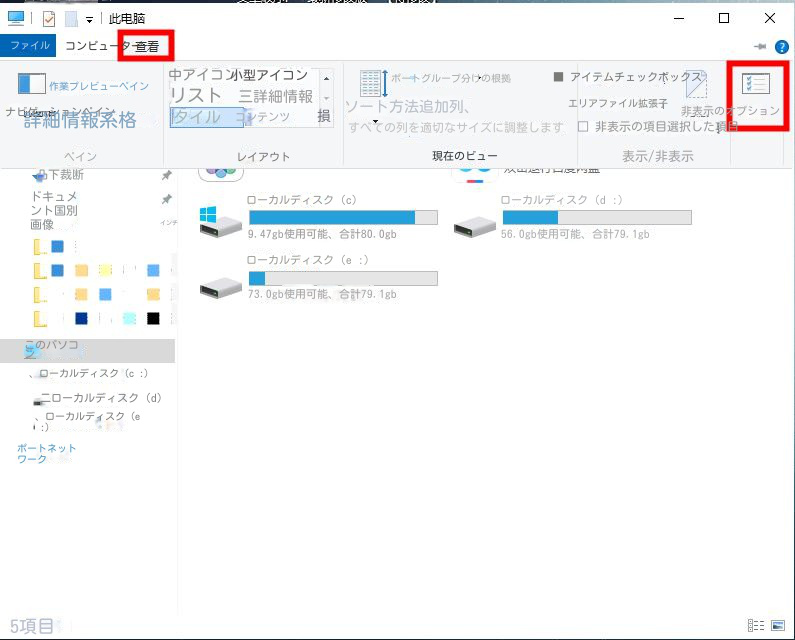795x640 pixels.
Task: Click the disk C usage bar
Action: (343, 218)
